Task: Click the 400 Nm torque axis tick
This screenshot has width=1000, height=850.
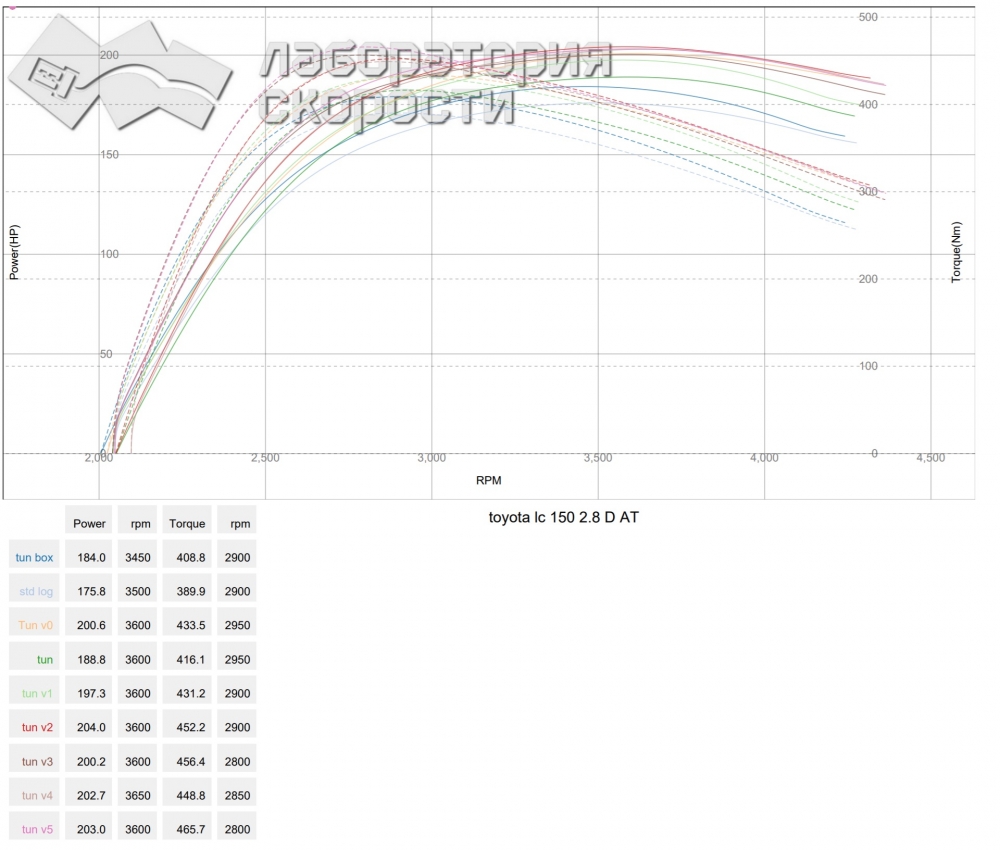Action: tap(868, 105)
